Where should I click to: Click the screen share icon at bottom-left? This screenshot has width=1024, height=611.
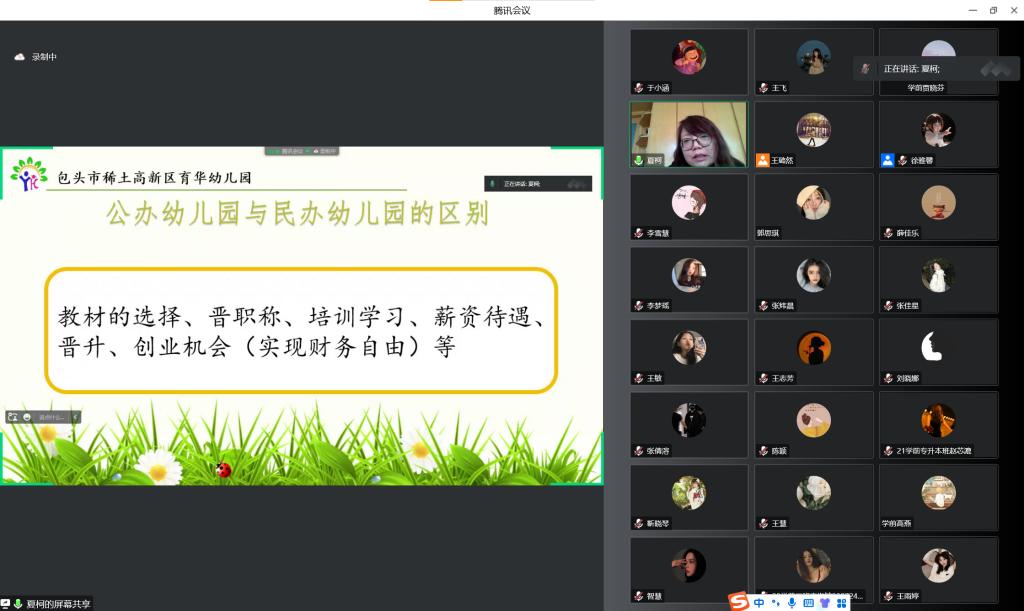click(6, 604)
